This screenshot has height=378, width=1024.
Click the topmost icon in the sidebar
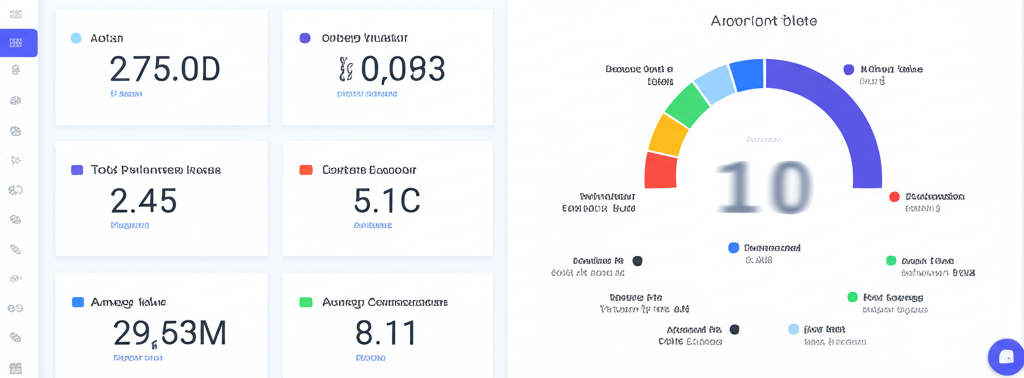(16, 14)
